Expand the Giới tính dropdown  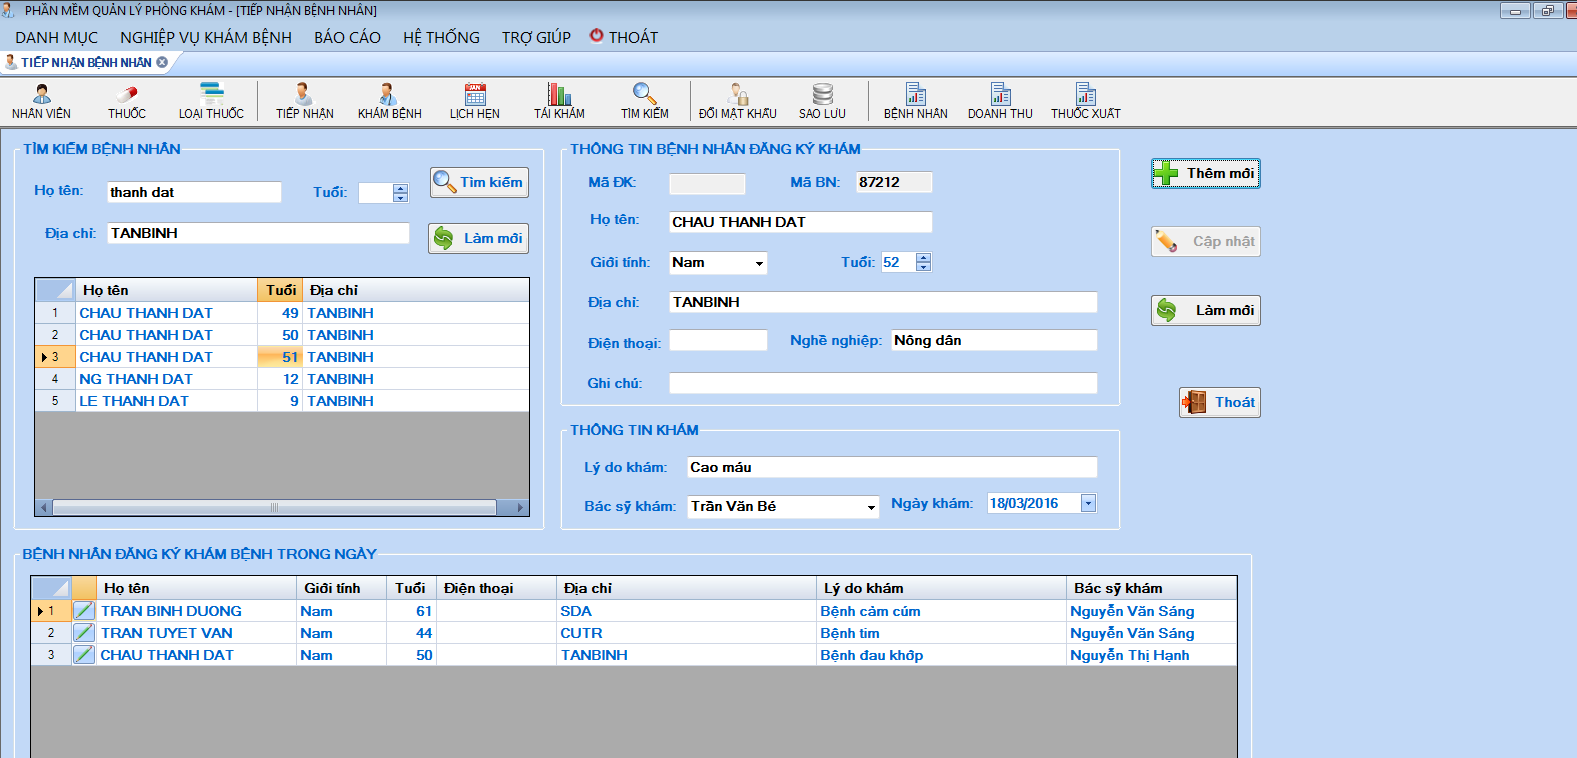coord(759,263)
